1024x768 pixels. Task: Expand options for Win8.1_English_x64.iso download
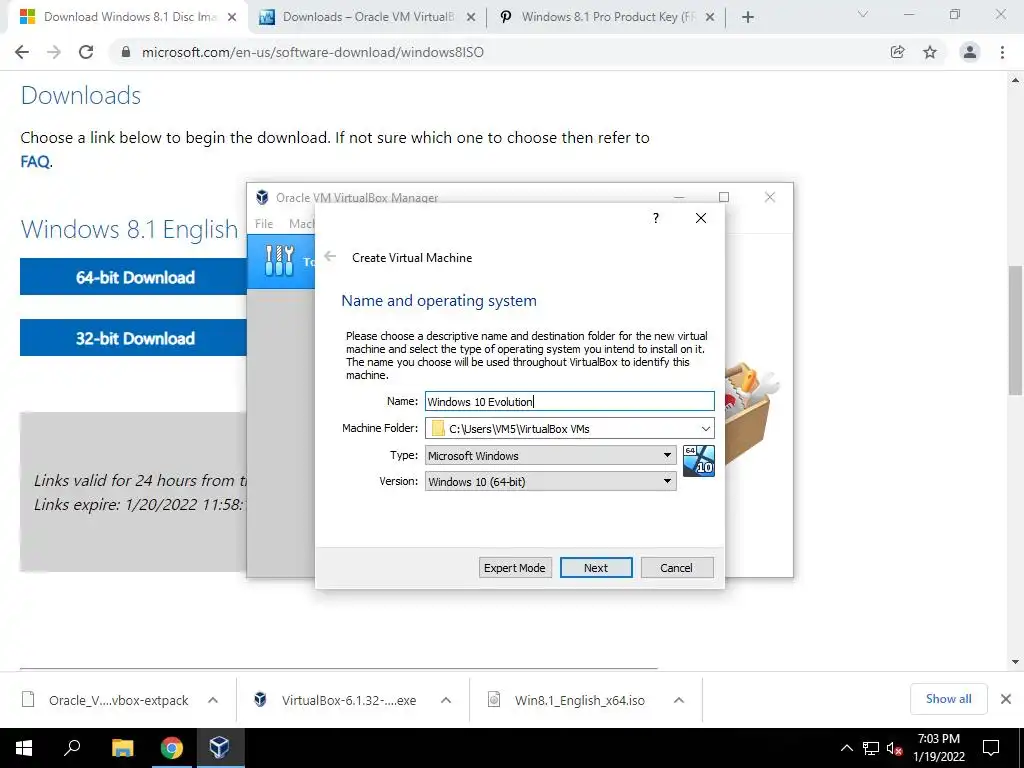[x=679, y=700]
